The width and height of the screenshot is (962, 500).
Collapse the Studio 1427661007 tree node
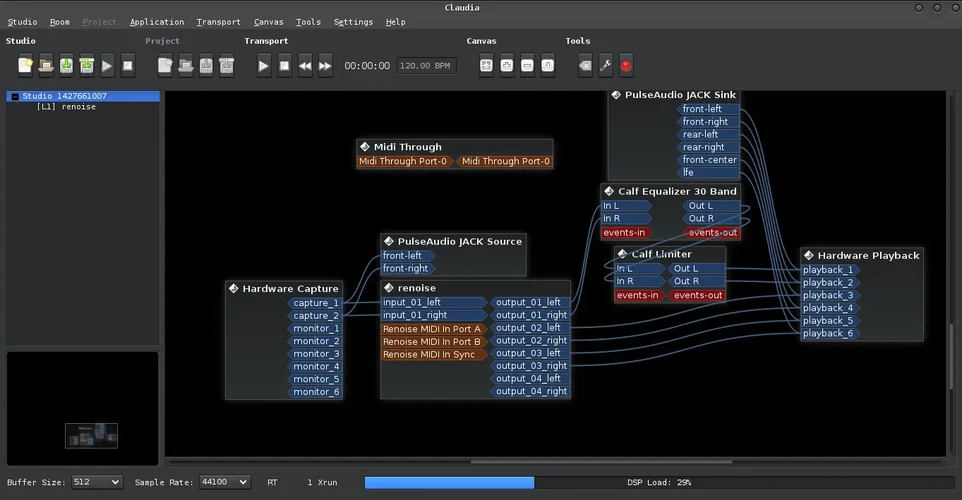tap(14, 97)
